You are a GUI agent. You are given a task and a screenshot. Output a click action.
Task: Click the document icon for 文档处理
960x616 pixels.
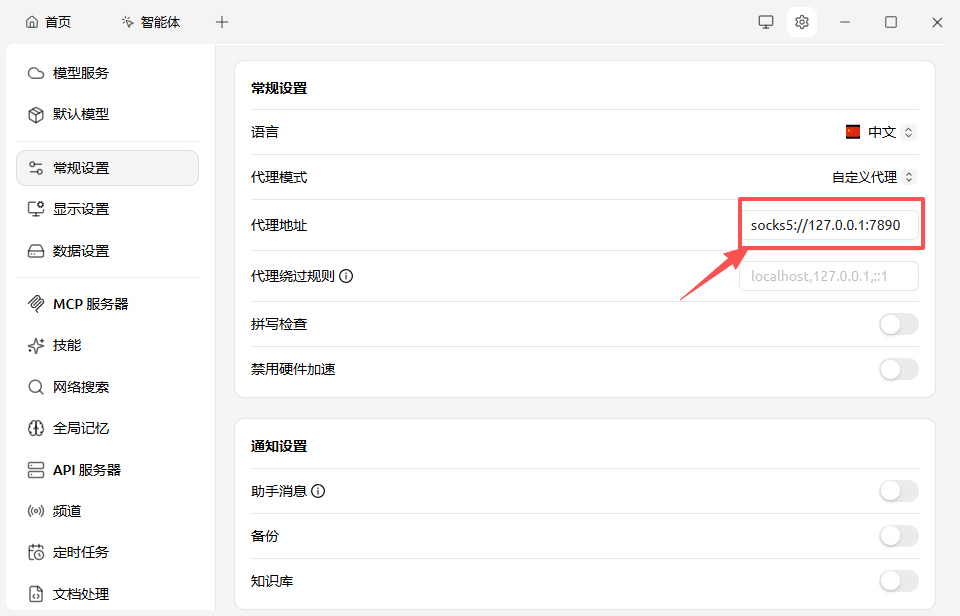pyautogui.click(x=36, y=594)
